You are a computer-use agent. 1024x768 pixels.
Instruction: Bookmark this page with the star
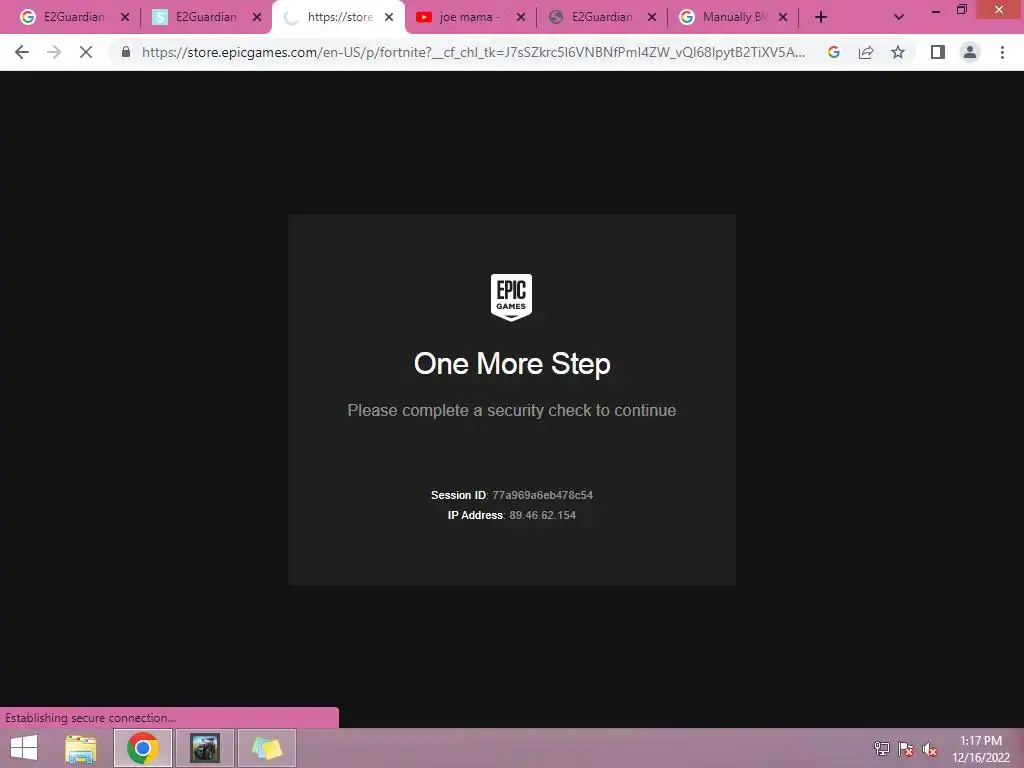tap(898, 52)
